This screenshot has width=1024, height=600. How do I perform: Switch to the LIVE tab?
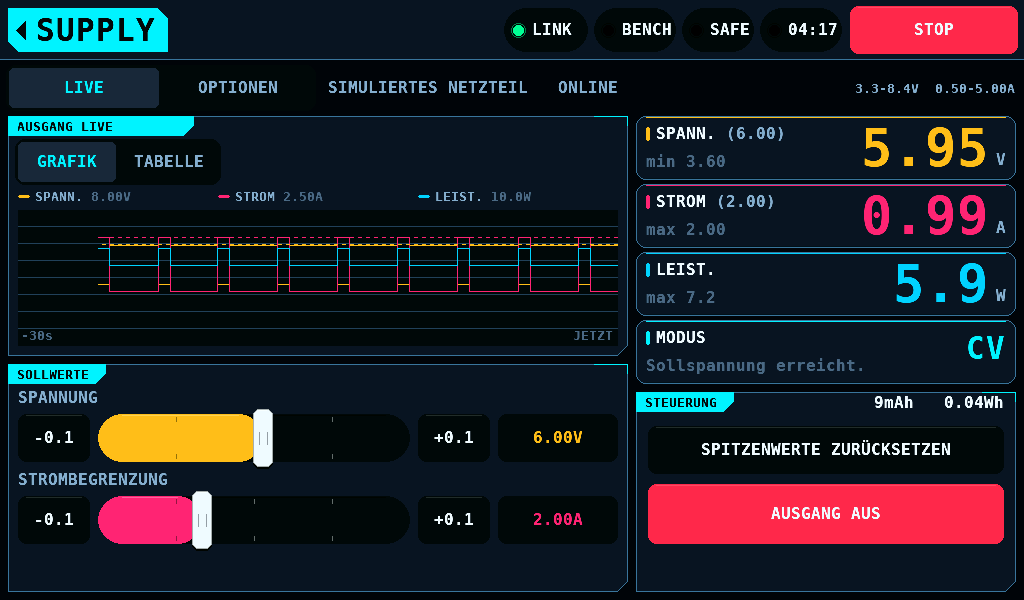(84, 87)
